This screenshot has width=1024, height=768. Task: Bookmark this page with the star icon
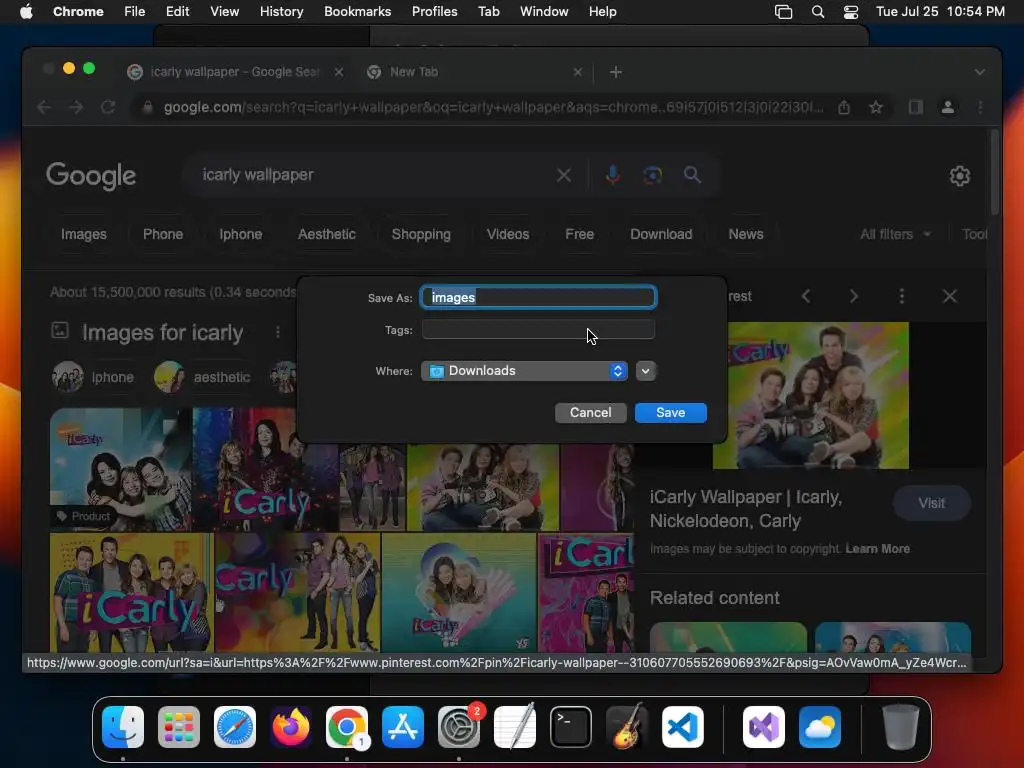(876, 107)
